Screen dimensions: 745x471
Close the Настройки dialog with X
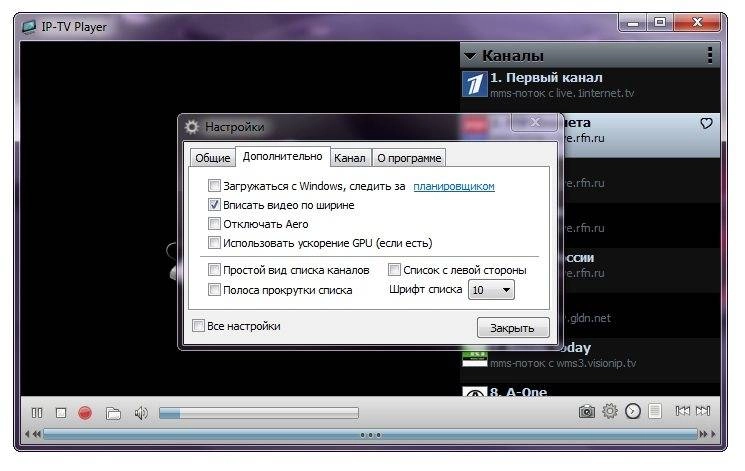(535, 123)
